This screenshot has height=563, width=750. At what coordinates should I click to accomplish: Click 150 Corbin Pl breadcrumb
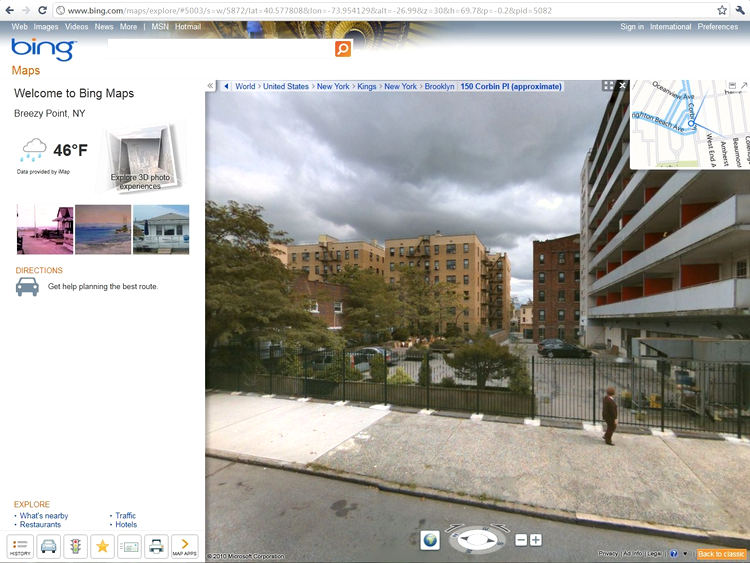(x=511, y=86)
